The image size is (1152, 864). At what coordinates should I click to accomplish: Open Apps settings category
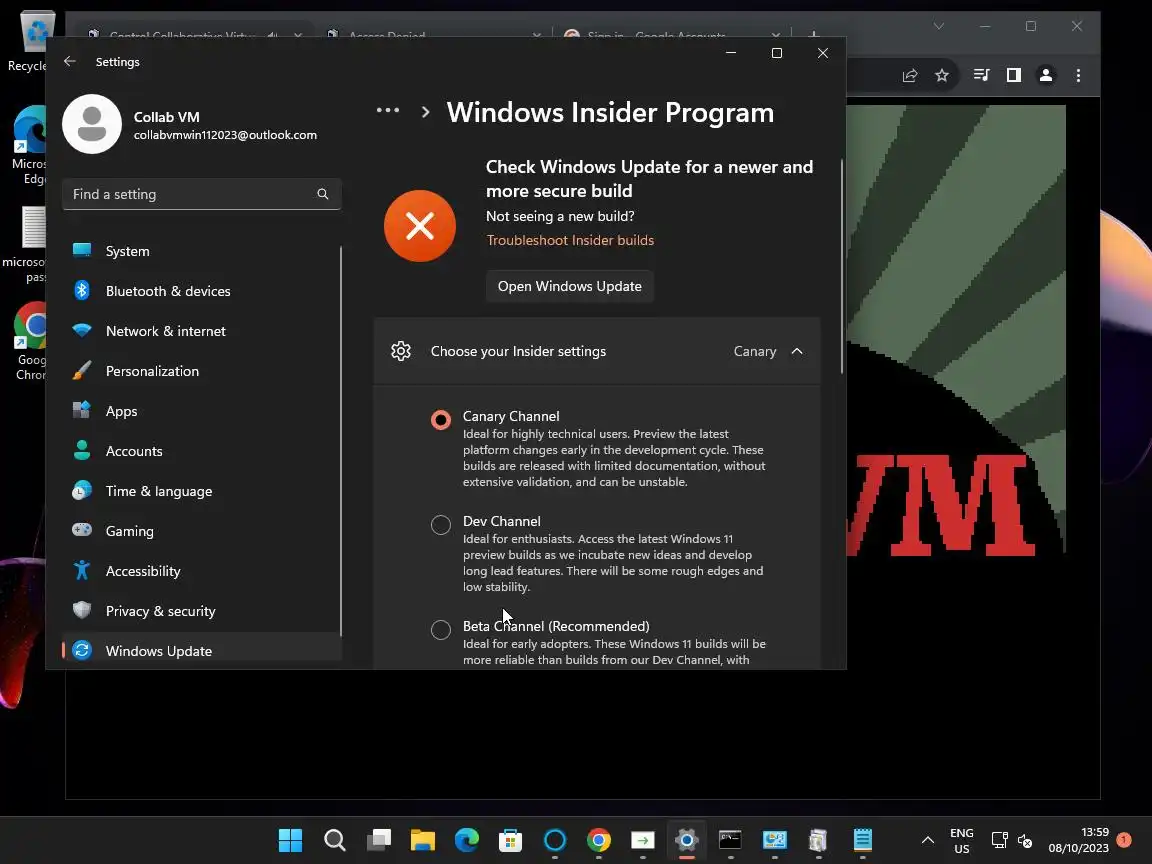point(201,411)
